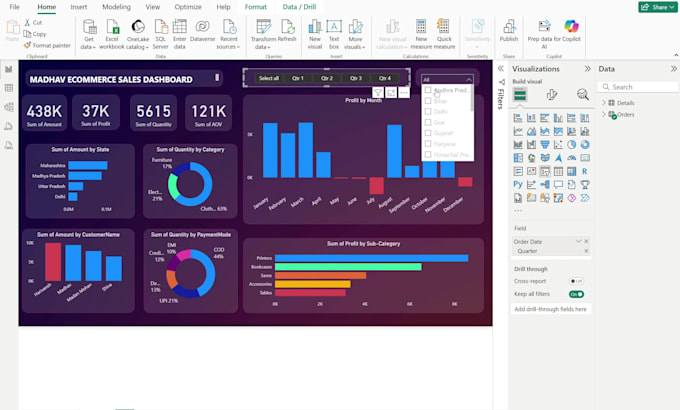Collapse the Visualizations pane with its chevrons

pyautogui.click(x=587, y=69)
